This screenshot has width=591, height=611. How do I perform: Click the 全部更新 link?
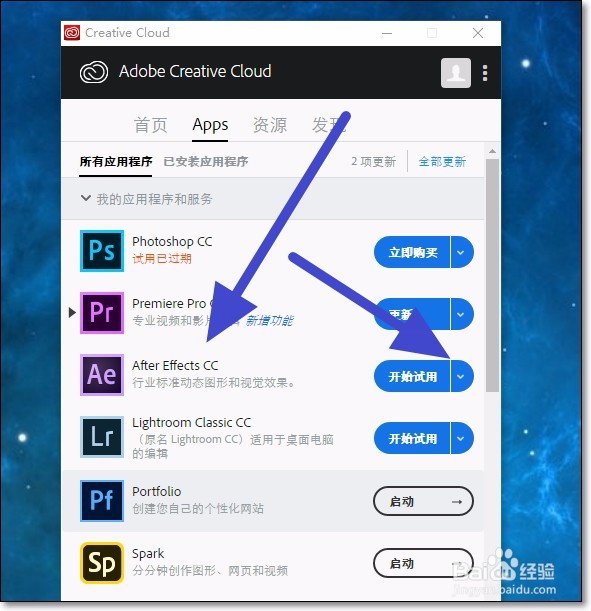coord(442,161)
